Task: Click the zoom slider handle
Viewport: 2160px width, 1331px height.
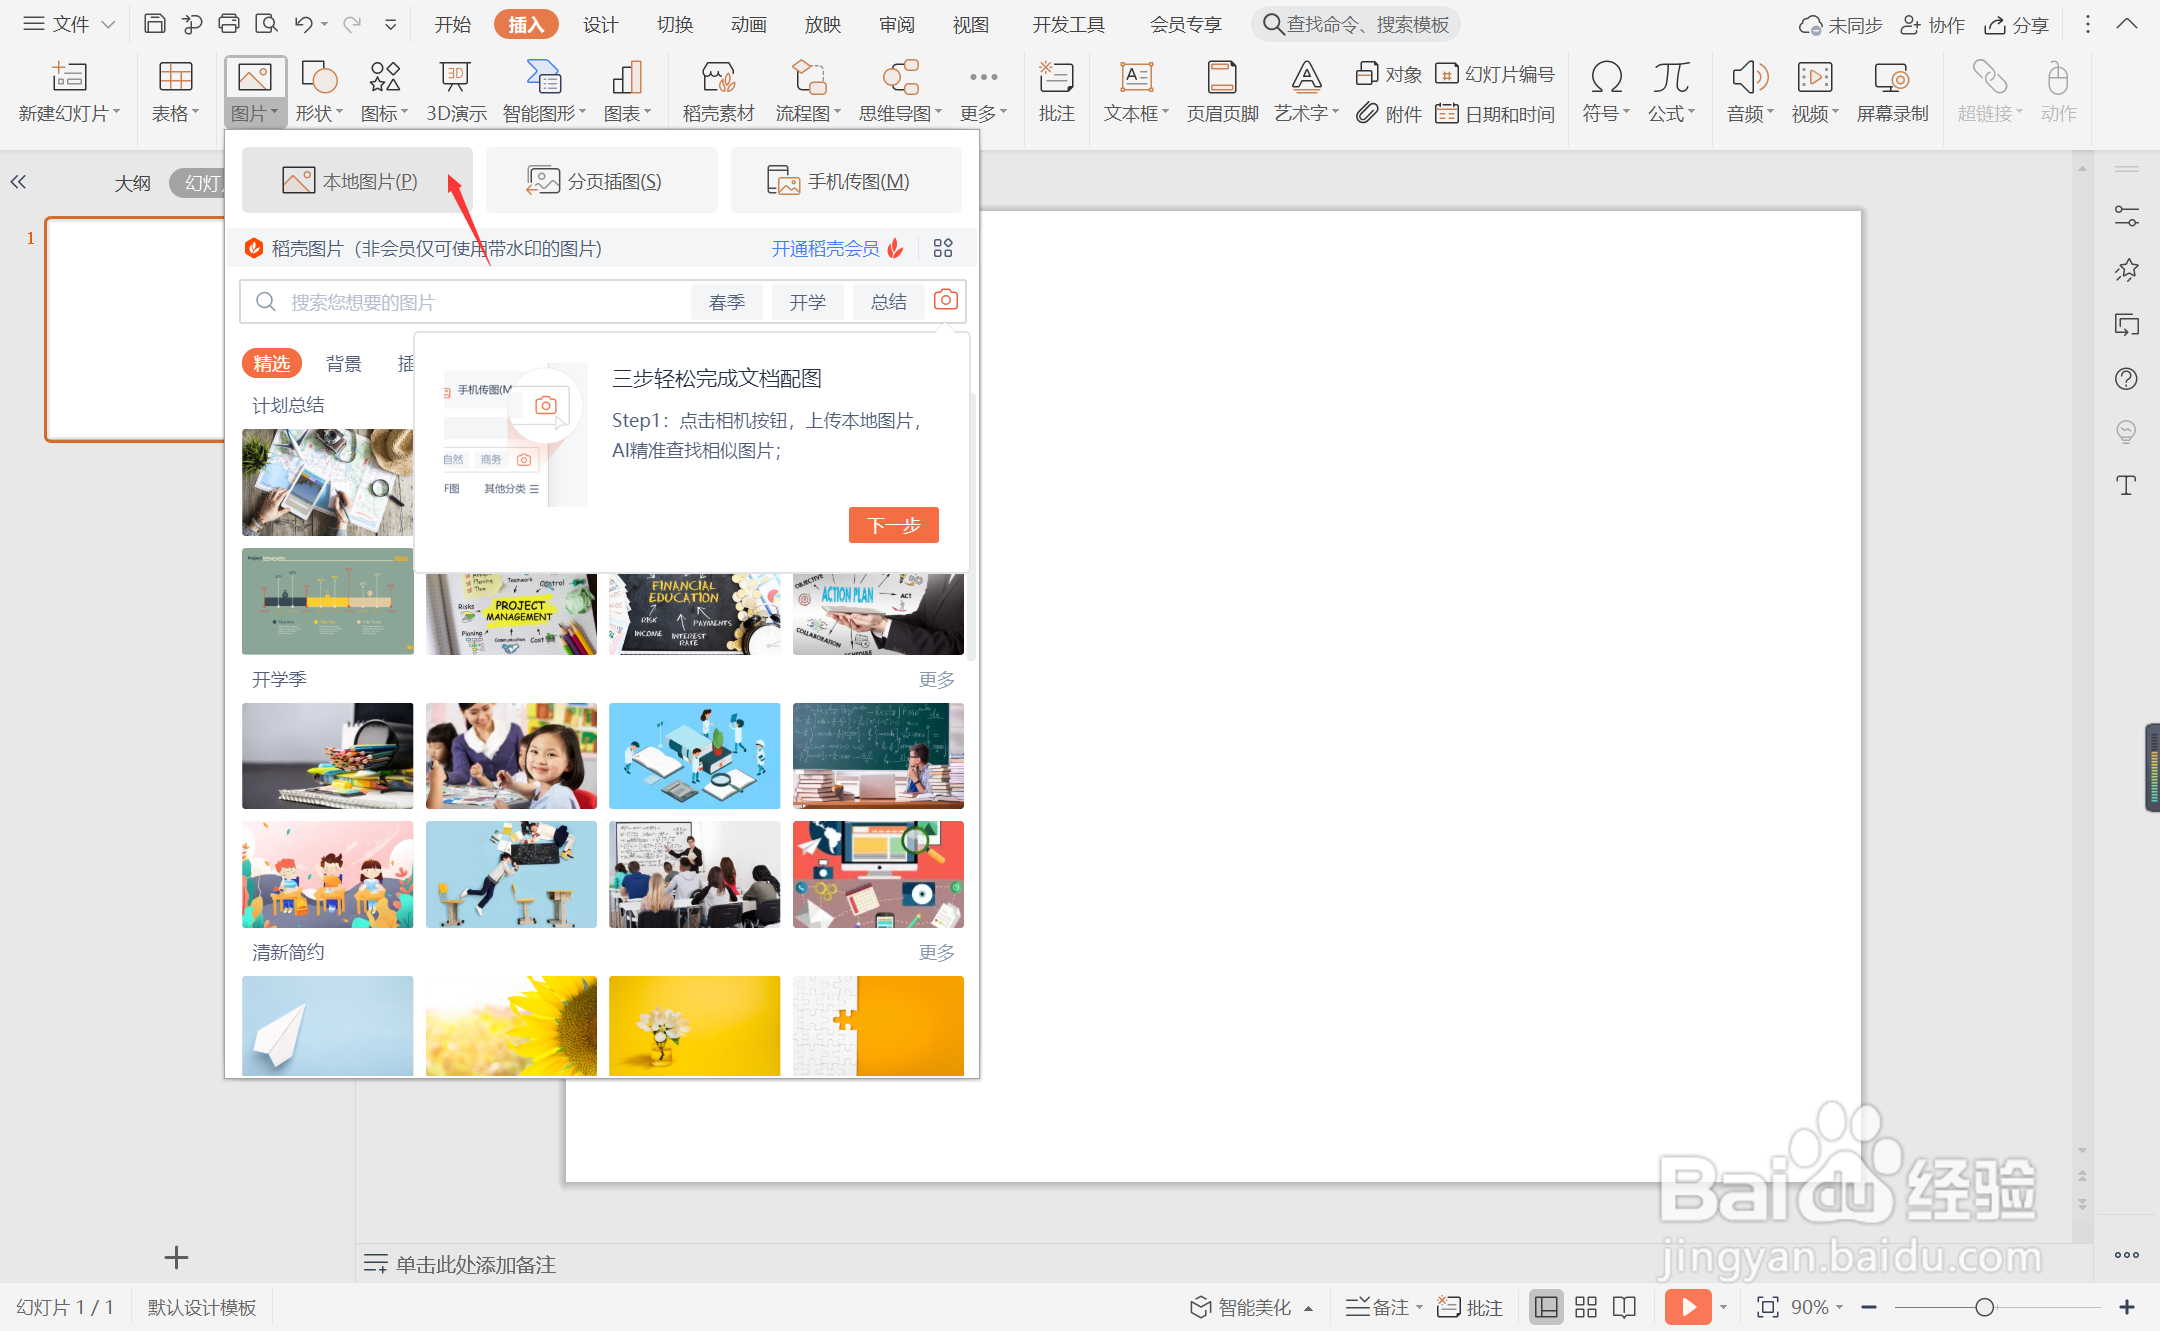Action: pyautogui.click(x=1985, y=1307)
